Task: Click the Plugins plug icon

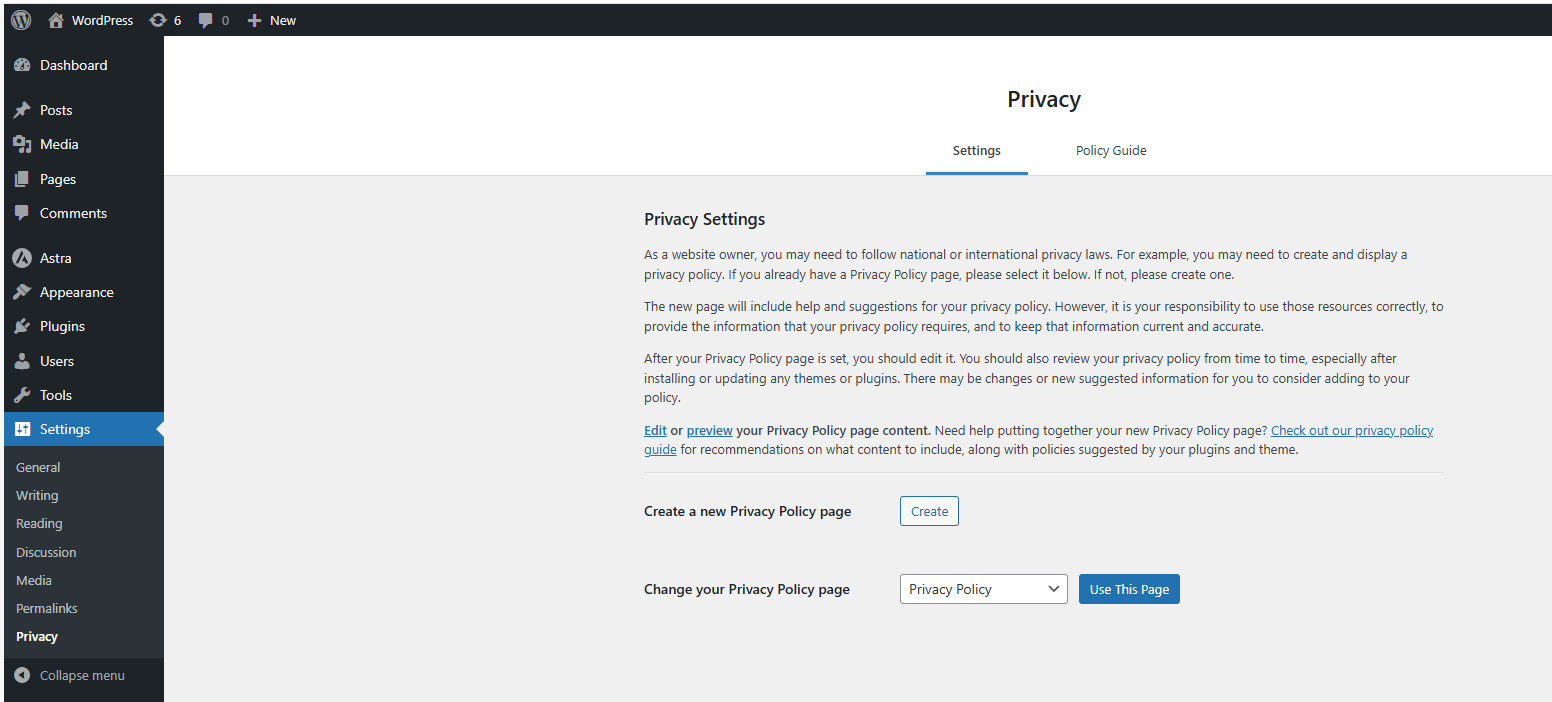Action: (22, 325)
